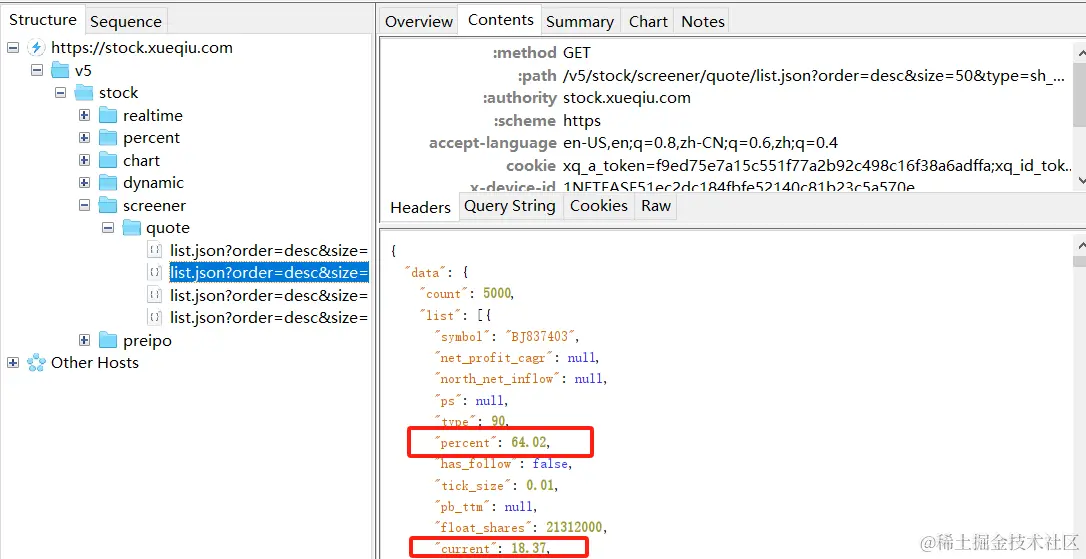
Task: Click scroll-up arrow of headers pane scrollbar
Action: [1079, 53]
